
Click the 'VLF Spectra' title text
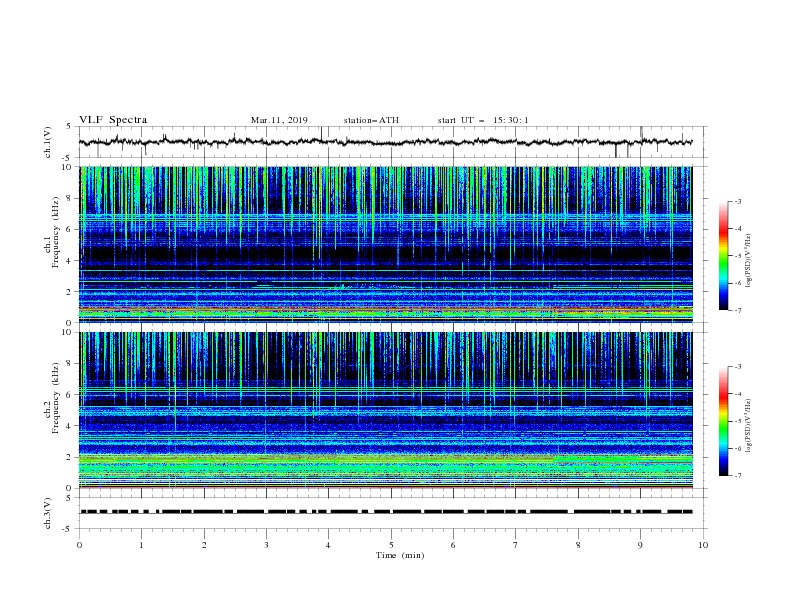coord(113,120)
